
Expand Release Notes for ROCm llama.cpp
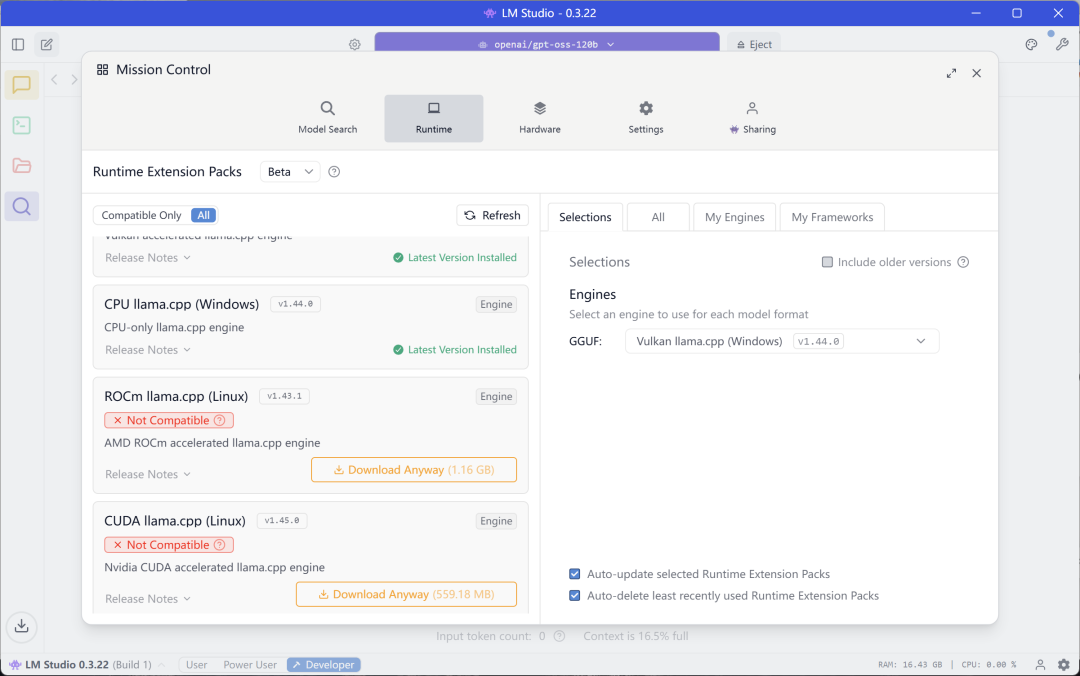147,474
